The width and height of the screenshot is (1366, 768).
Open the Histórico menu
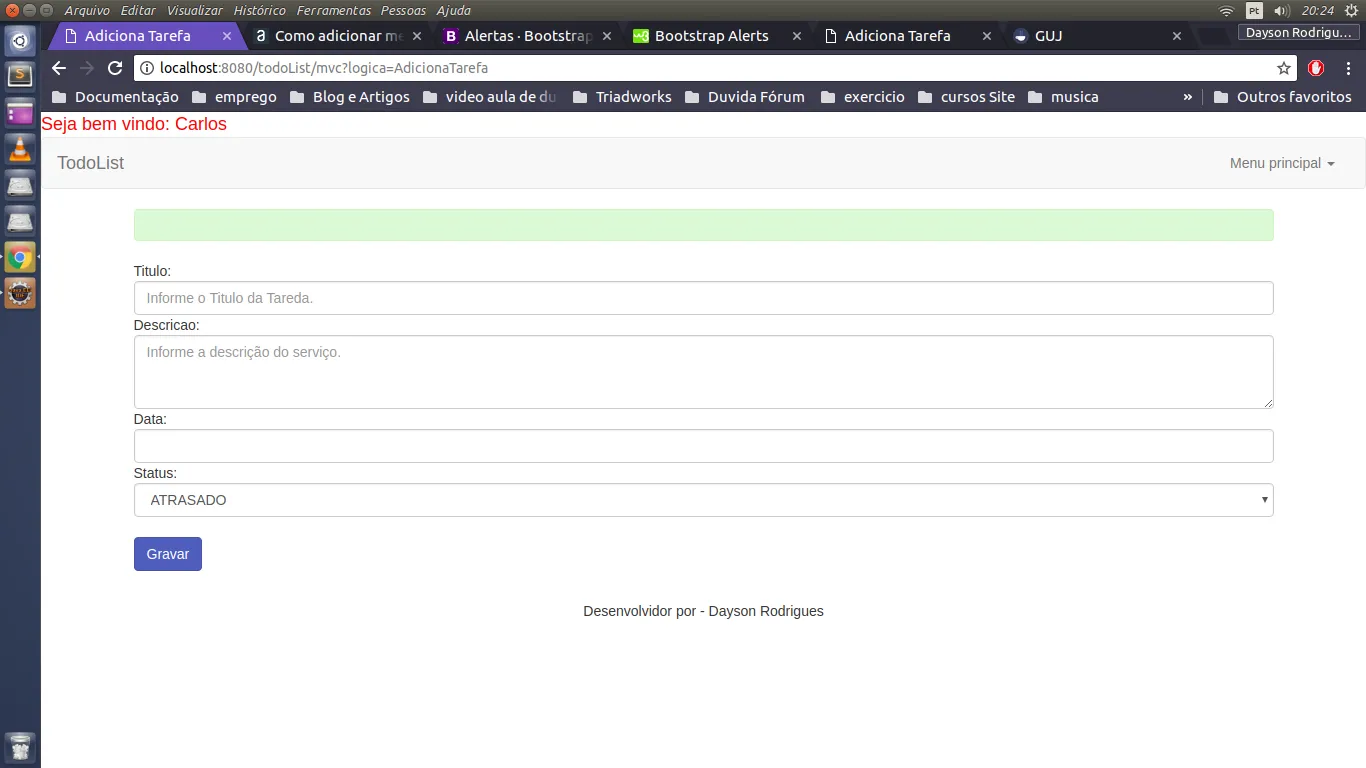[x=259, y=10]
